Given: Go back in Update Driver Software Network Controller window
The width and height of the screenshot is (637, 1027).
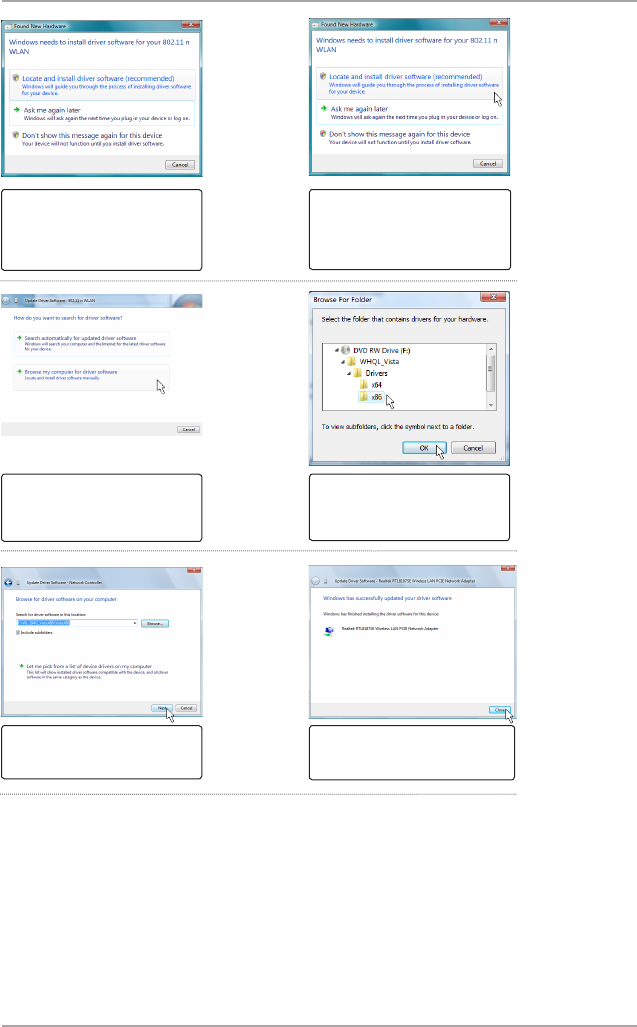Looking at the screenshot, I should coord(9,582).
